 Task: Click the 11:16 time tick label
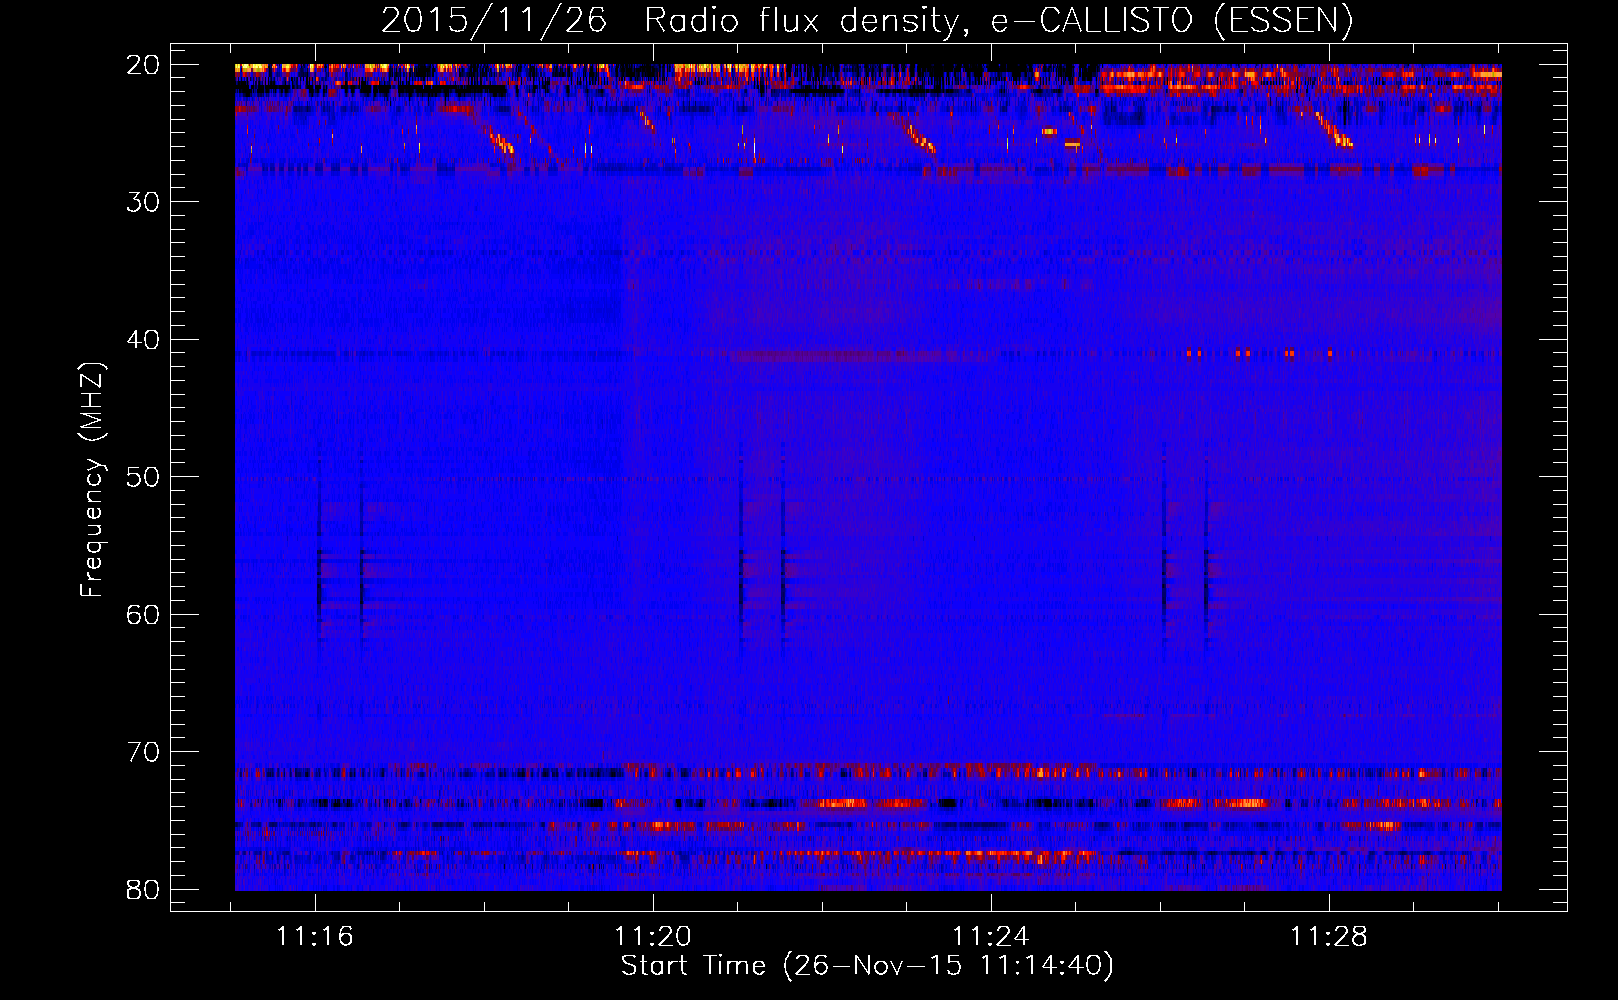pos(315,937)
